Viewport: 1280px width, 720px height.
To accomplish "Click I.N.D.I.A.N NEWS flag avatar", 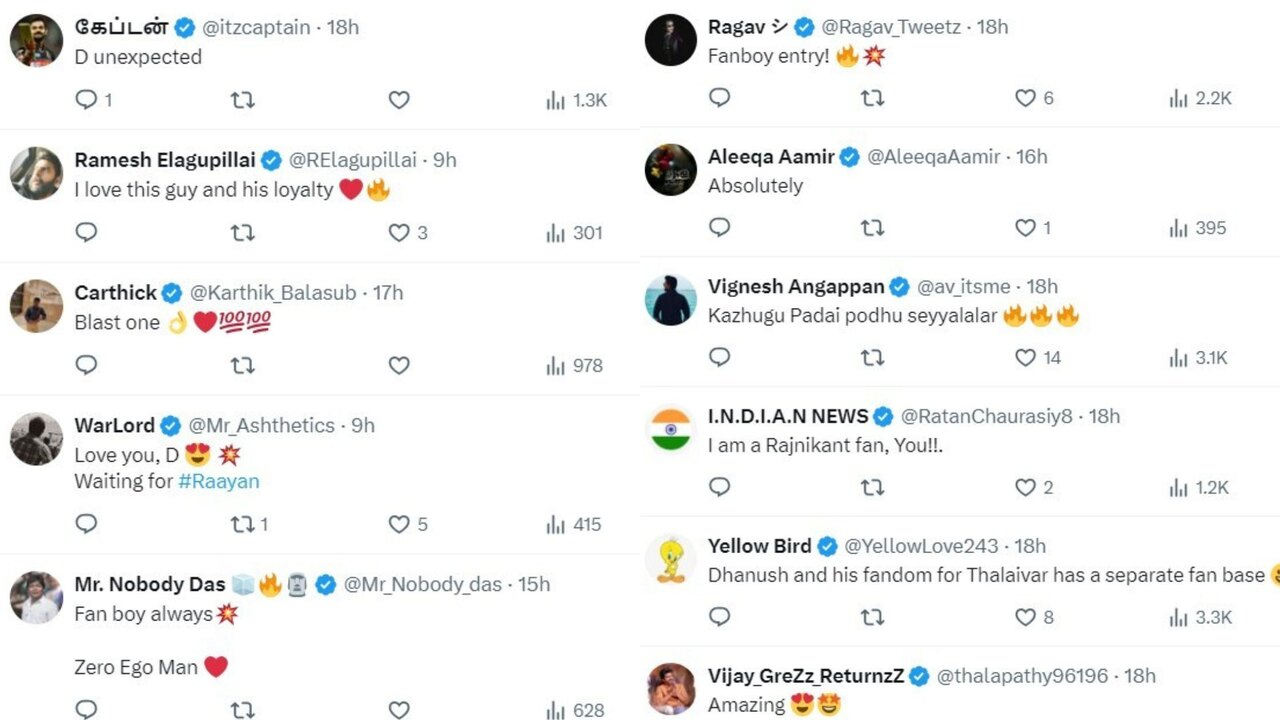I will (x=670, y=429).
